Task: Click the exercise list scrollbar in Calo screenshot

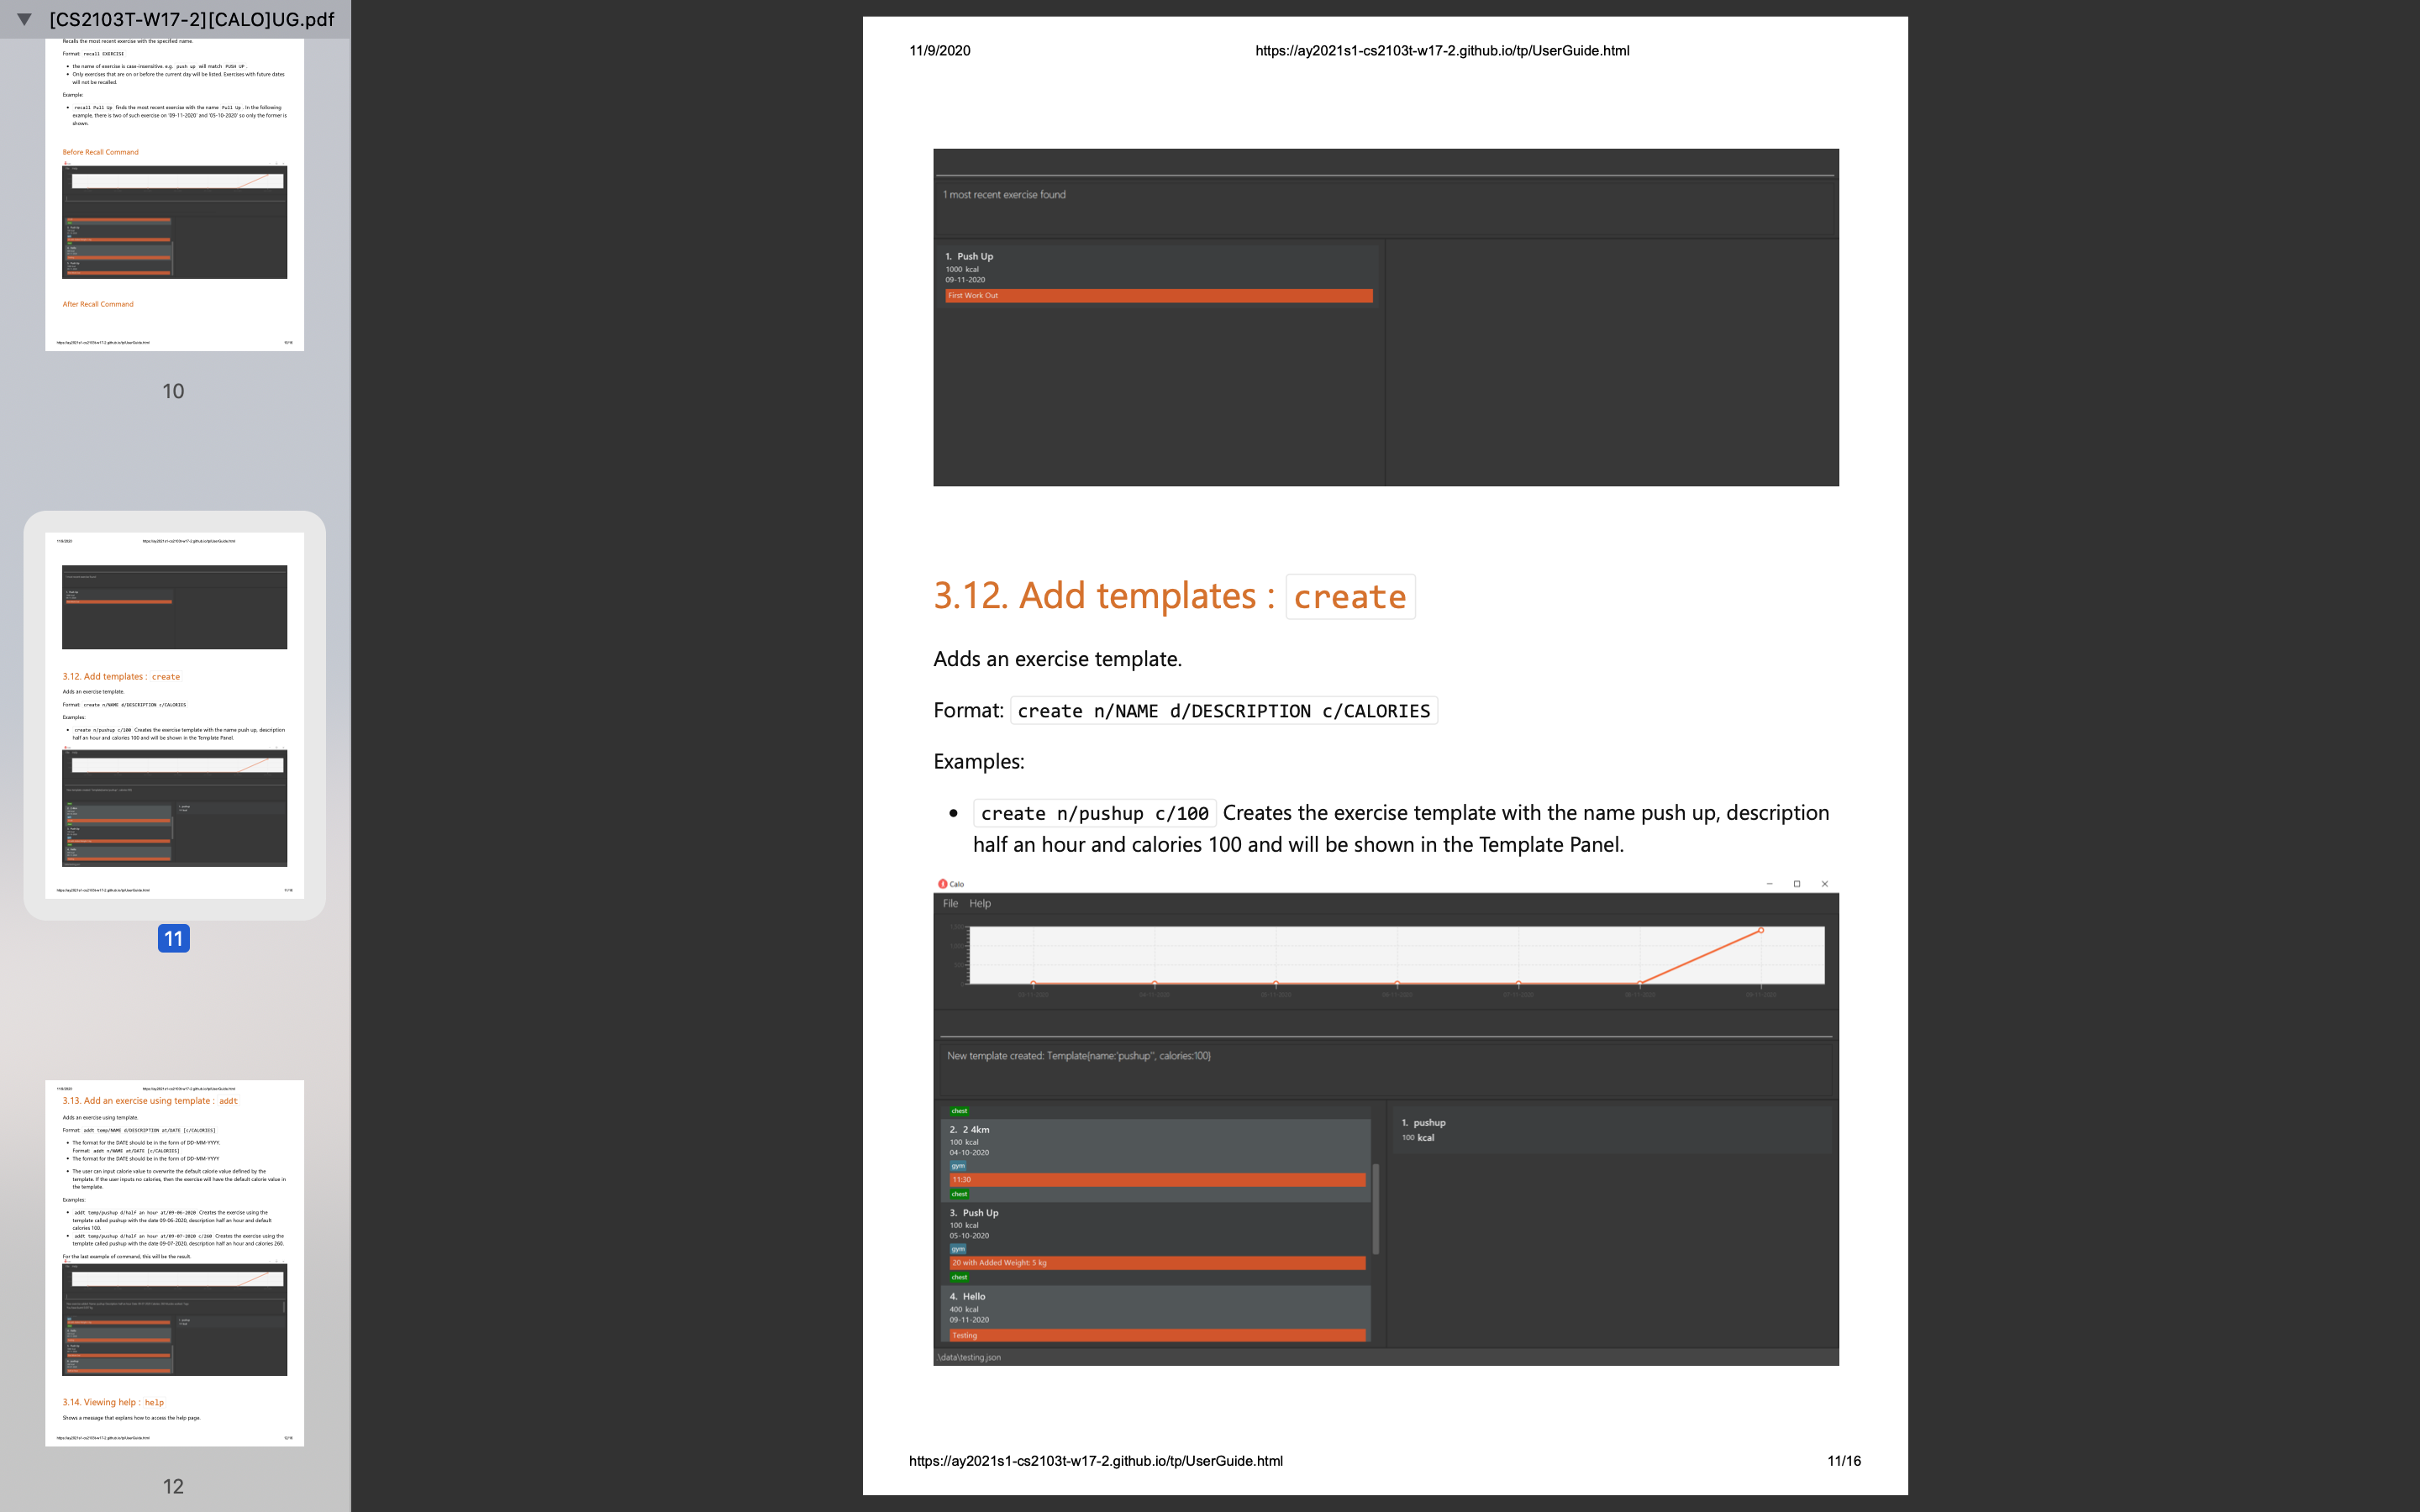Action: click(1376, 1208)
